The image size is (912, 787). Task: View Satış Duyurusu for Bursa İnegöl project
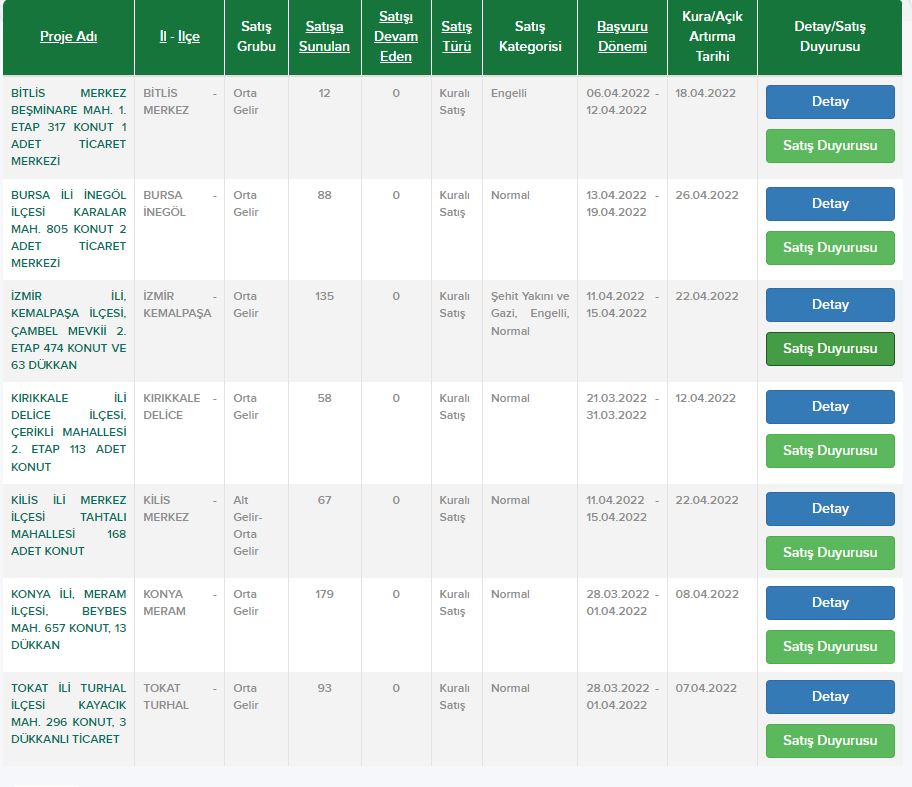830,248
